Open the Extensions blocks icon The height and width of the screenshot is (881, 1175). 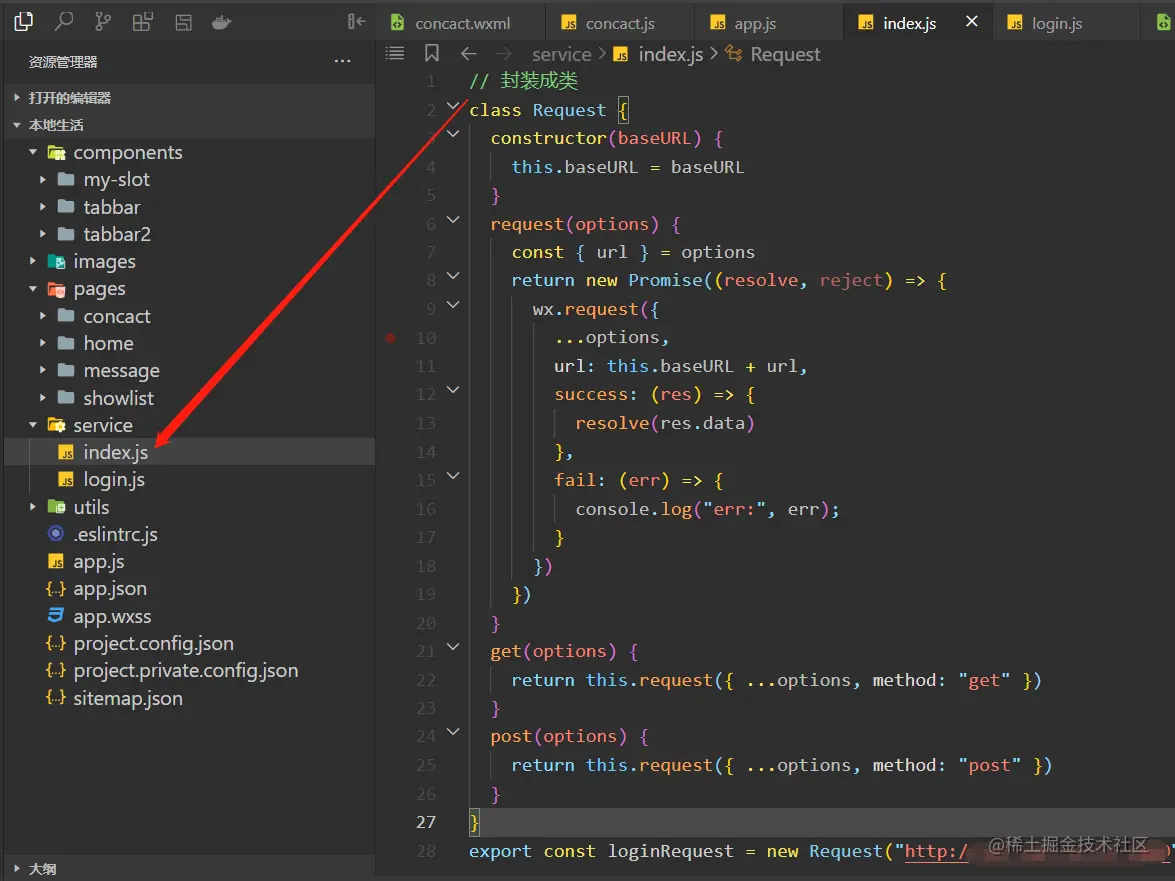click(142, 22)
